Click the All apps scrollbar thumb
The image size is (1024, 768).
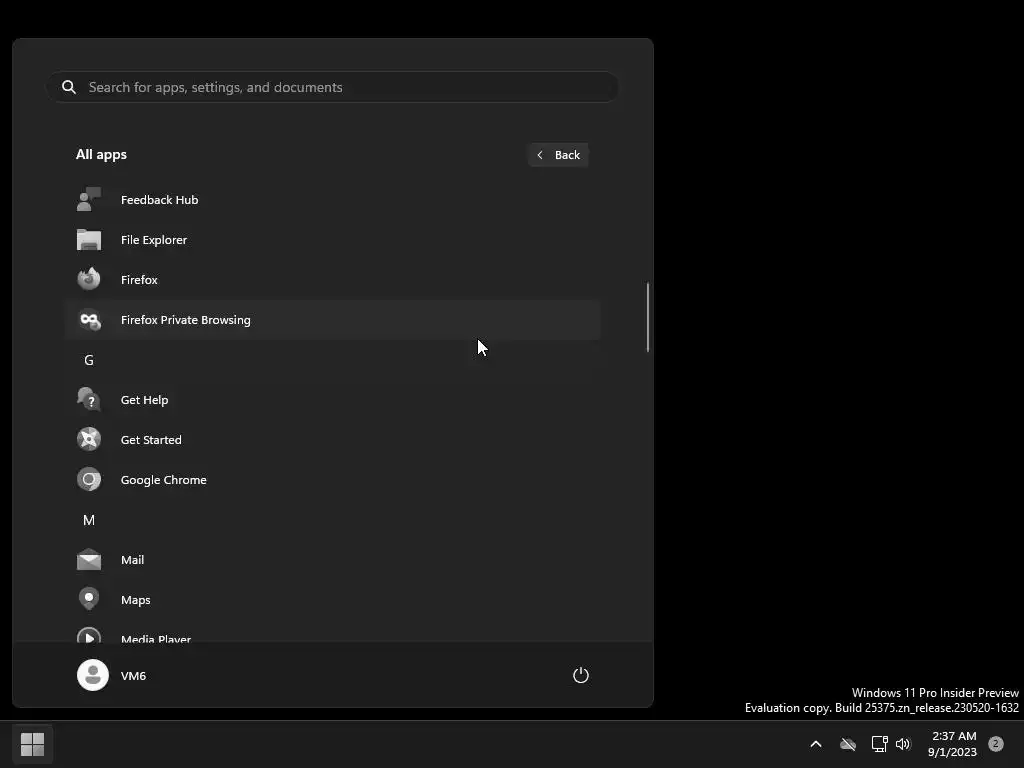coord(648,317)
